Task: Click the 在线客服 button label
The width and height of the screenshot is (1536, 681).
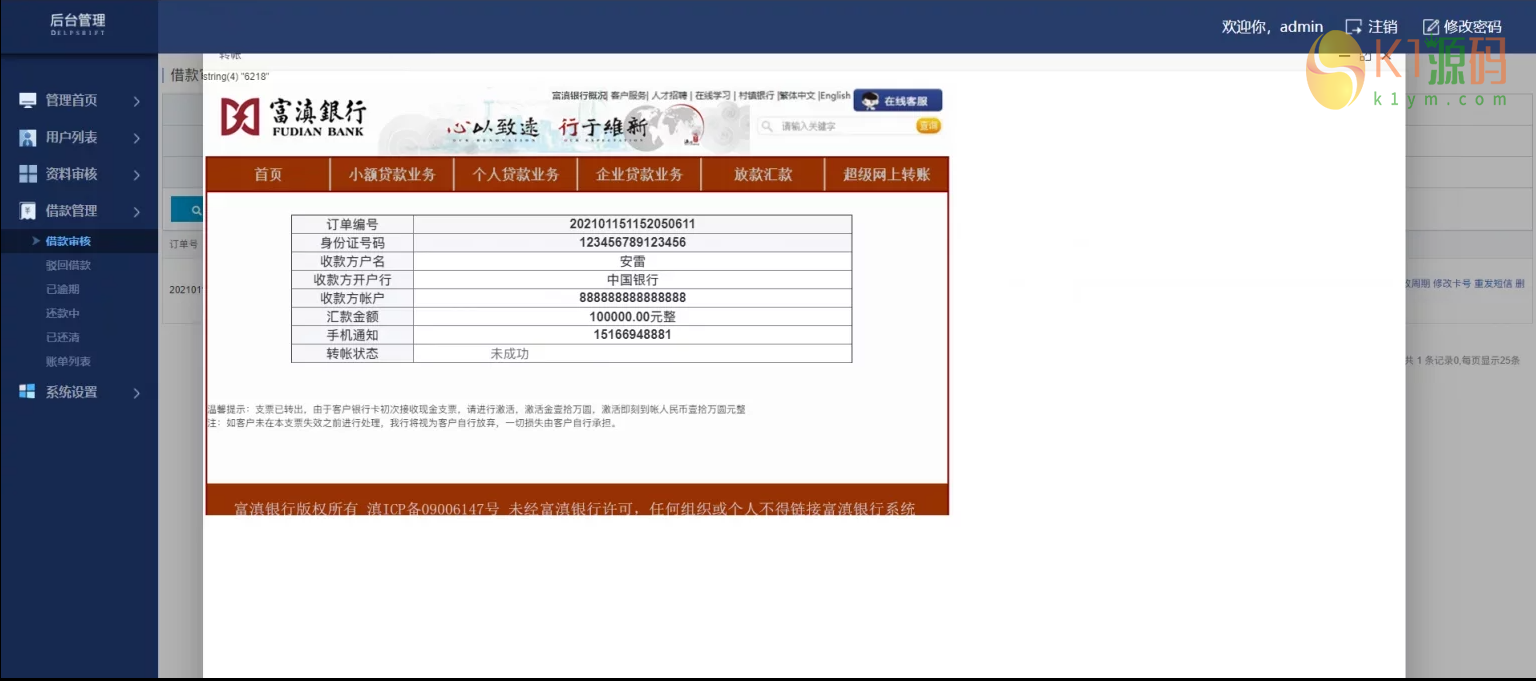Action: tap(907, 101)
